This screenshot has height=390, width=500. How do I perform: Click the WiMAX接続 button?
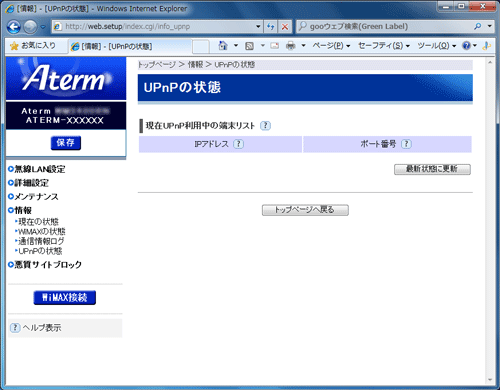click(x=65, y=297)
